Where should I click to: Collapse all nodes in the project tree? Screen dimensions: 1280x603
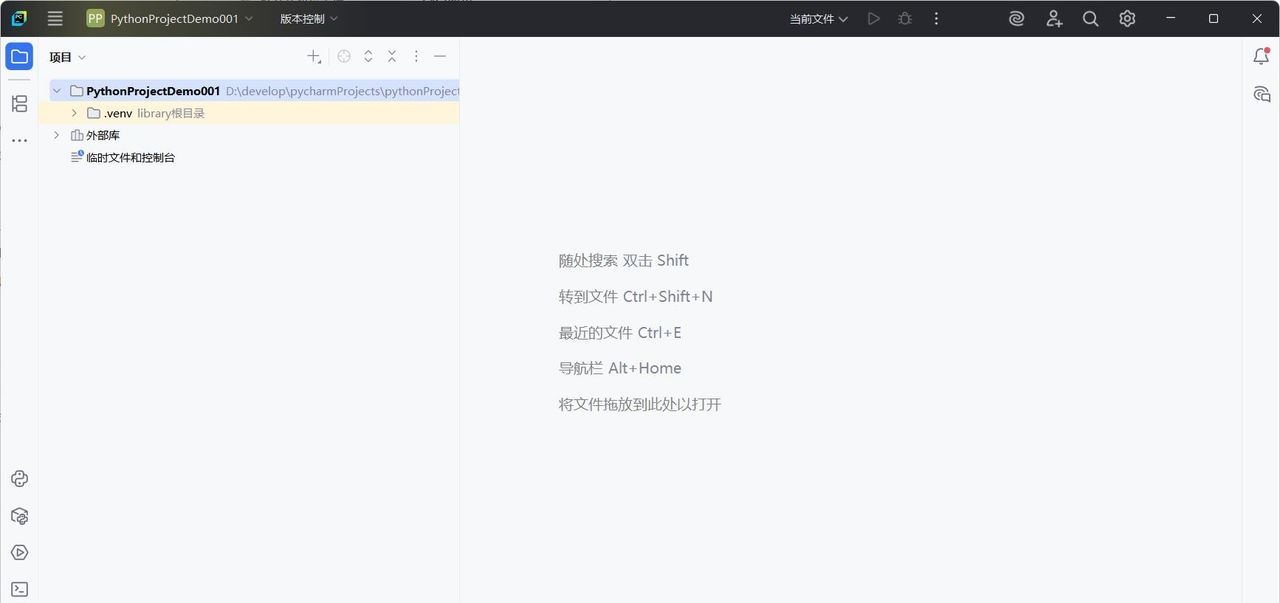click(391, 56)
